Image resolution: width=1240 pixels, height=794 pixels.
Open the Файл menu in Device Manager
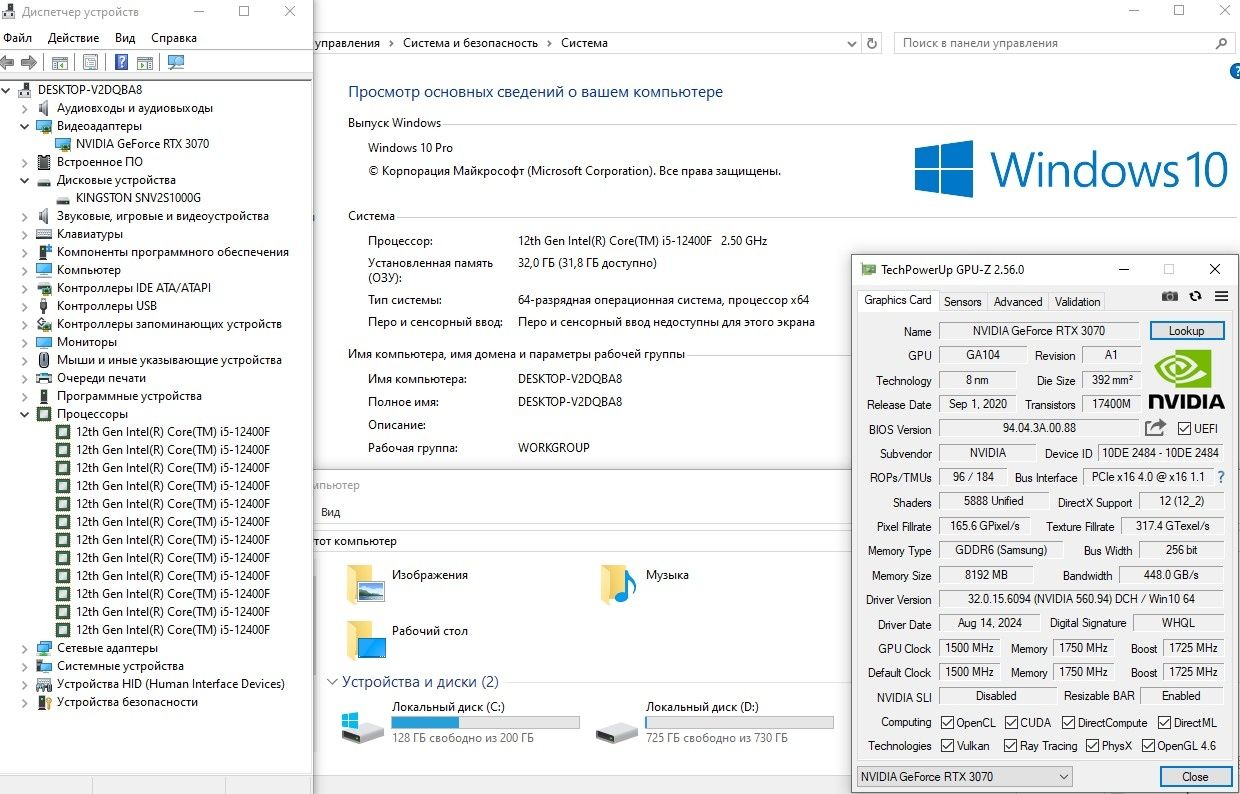point(17,38)
